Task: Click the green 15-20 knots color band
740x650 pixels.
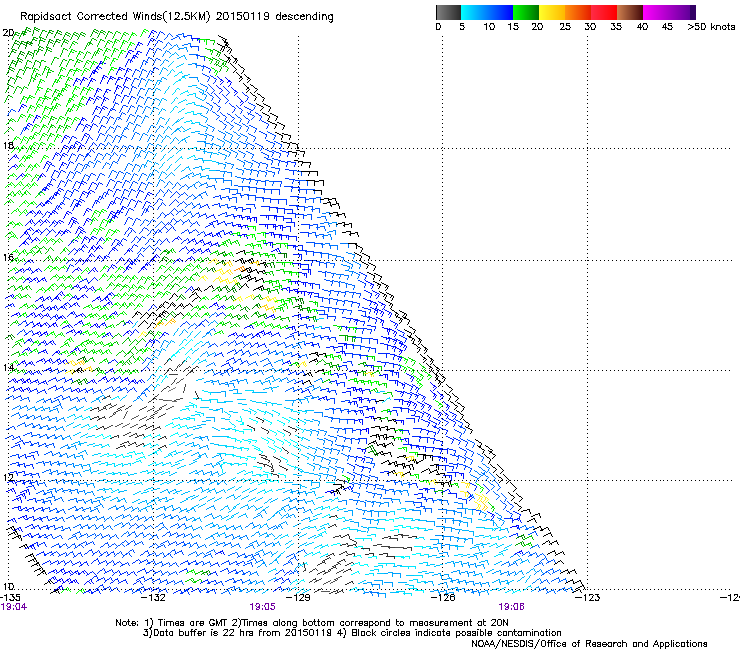Action: pyautogui.click(x=526, y=12)
